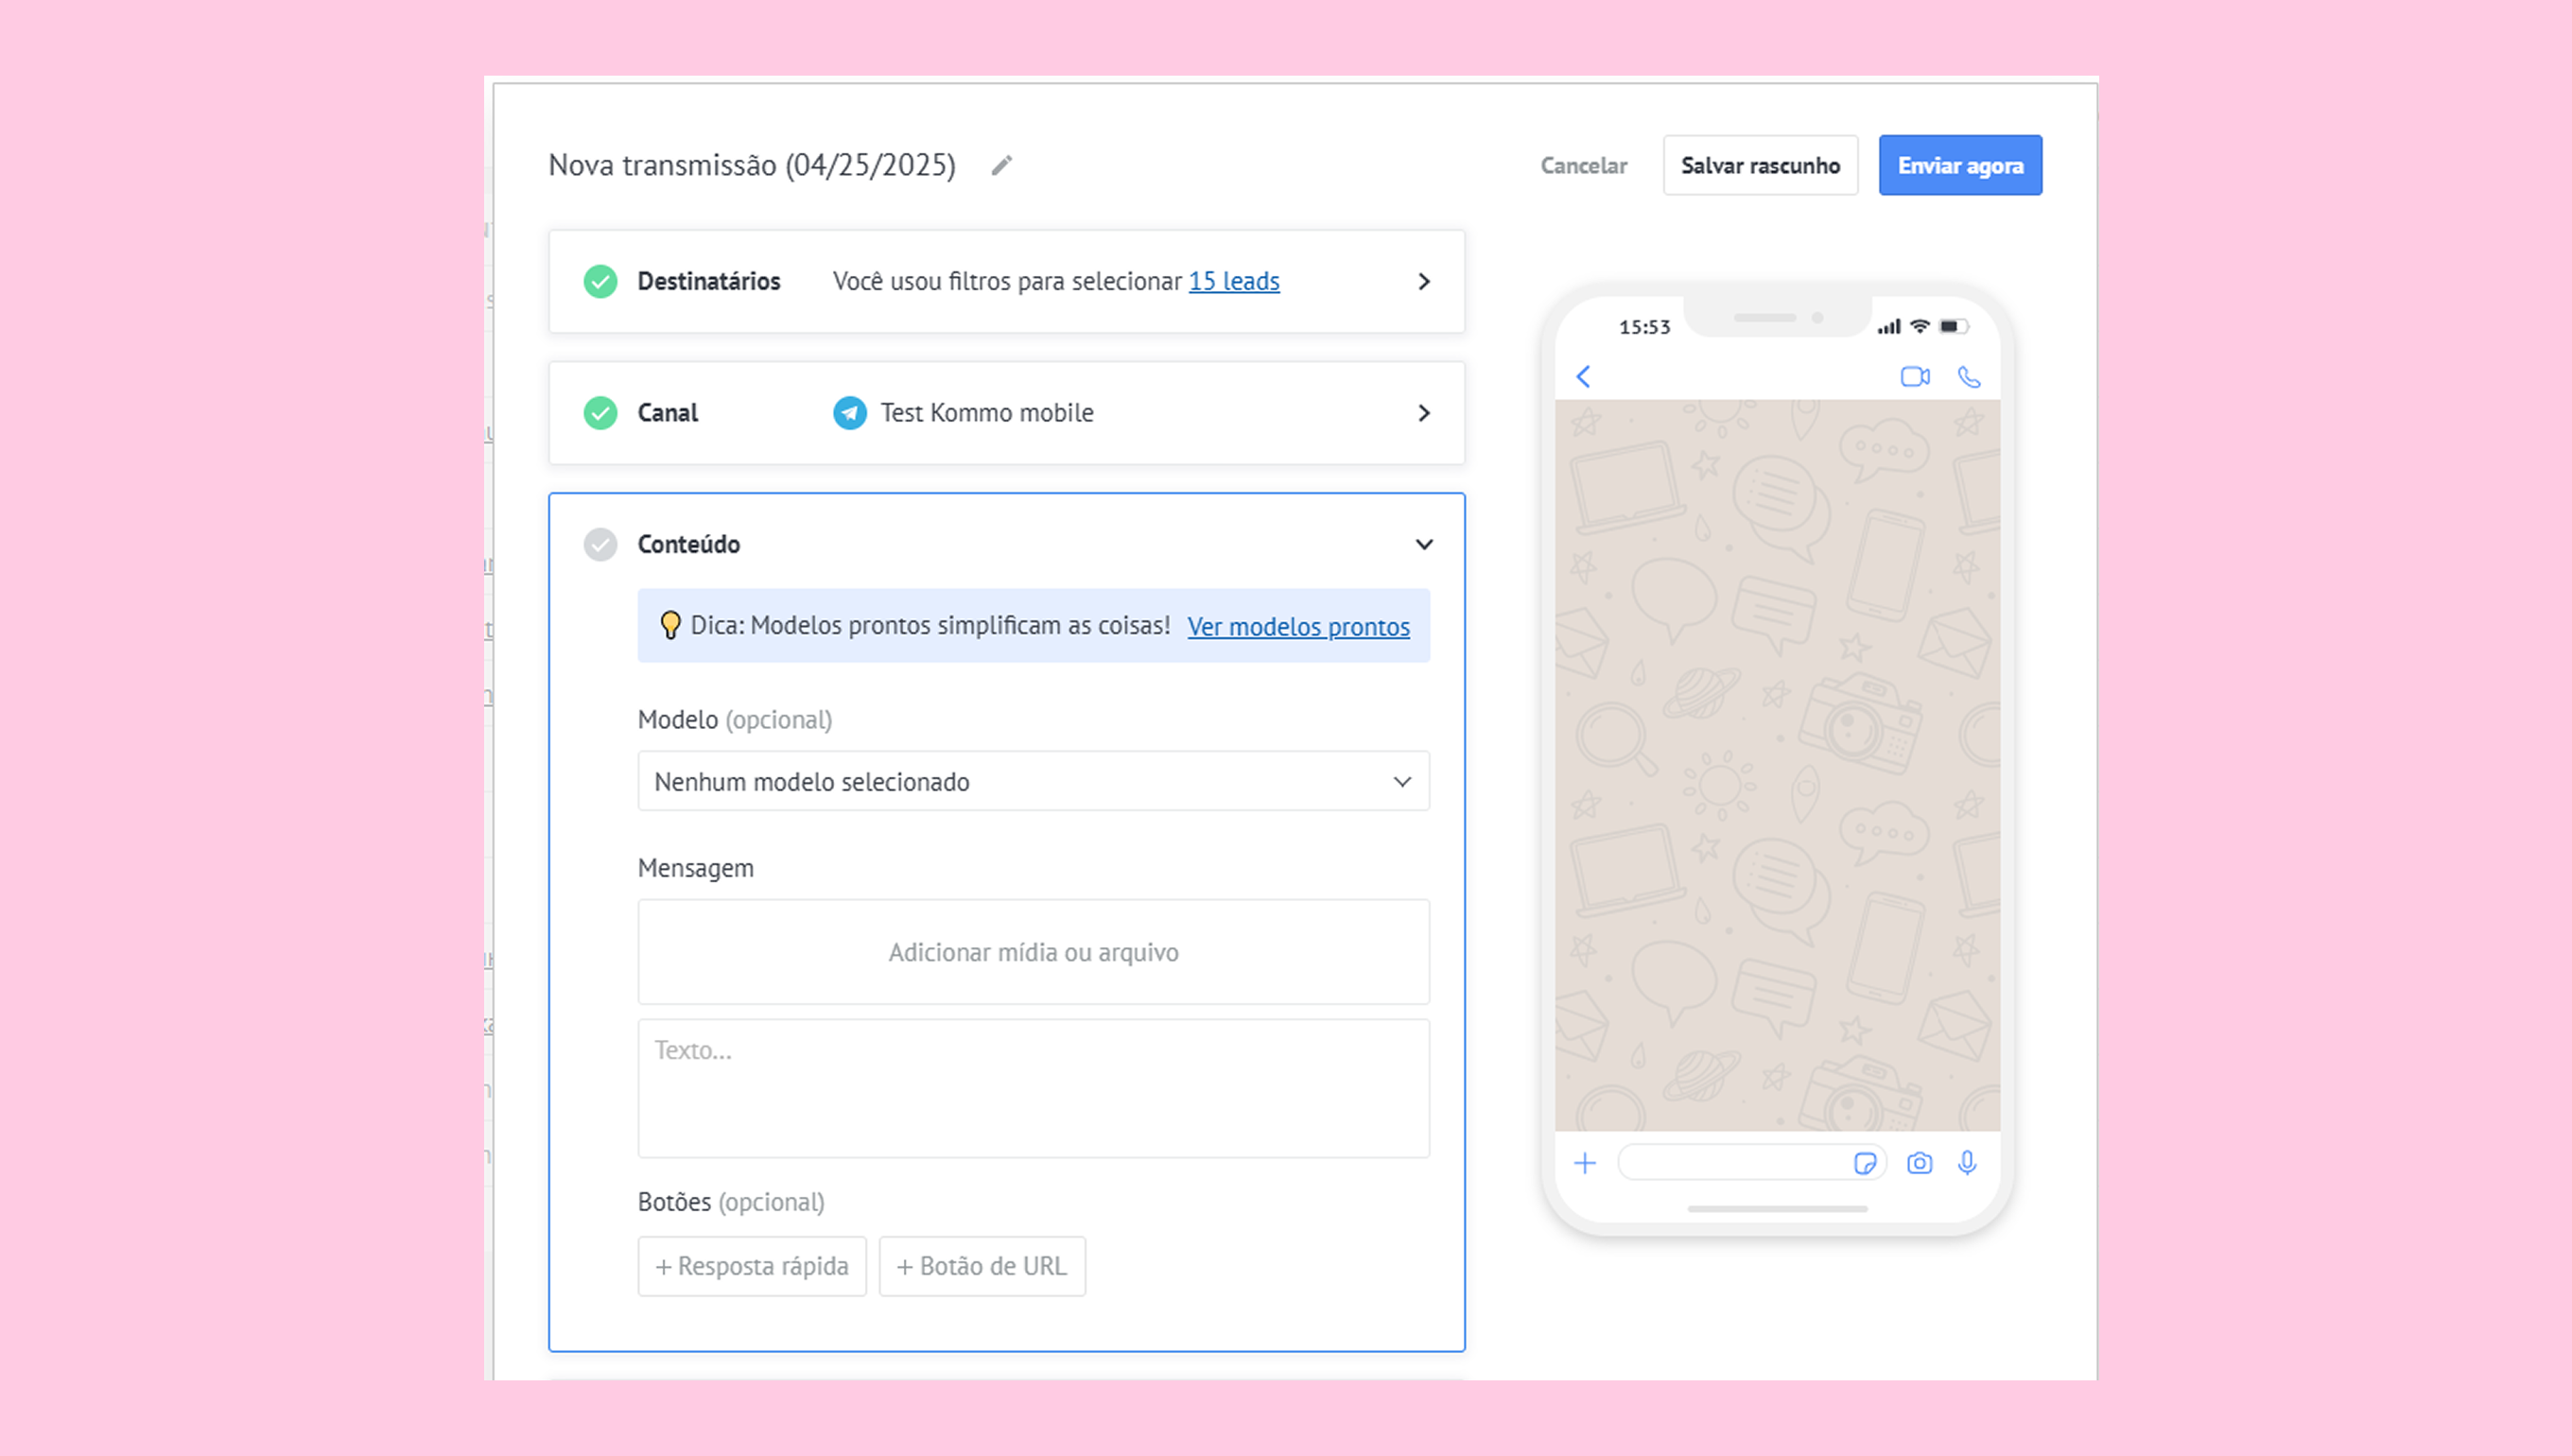Click the Telegram channel icon
The width and height of the screenshot is (2572, 1456).
pyautogui.click(x=850, y=413)
